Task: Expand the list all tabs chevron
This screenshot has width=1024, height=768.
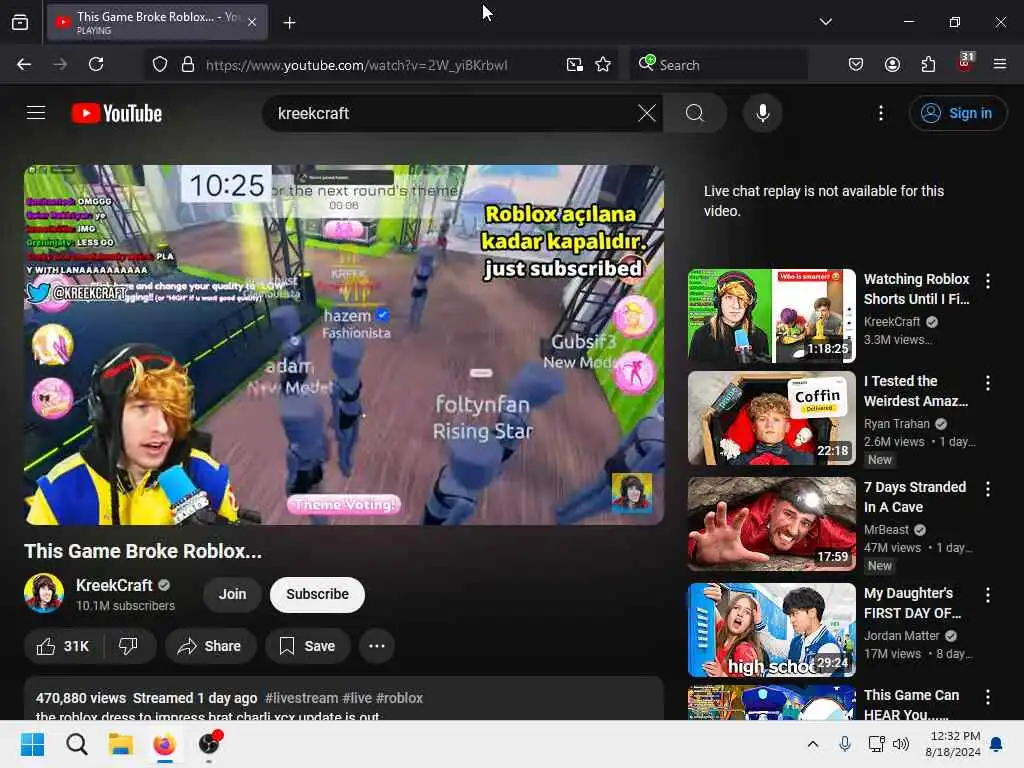Action: pyautogui.click(x=825, y=22)
